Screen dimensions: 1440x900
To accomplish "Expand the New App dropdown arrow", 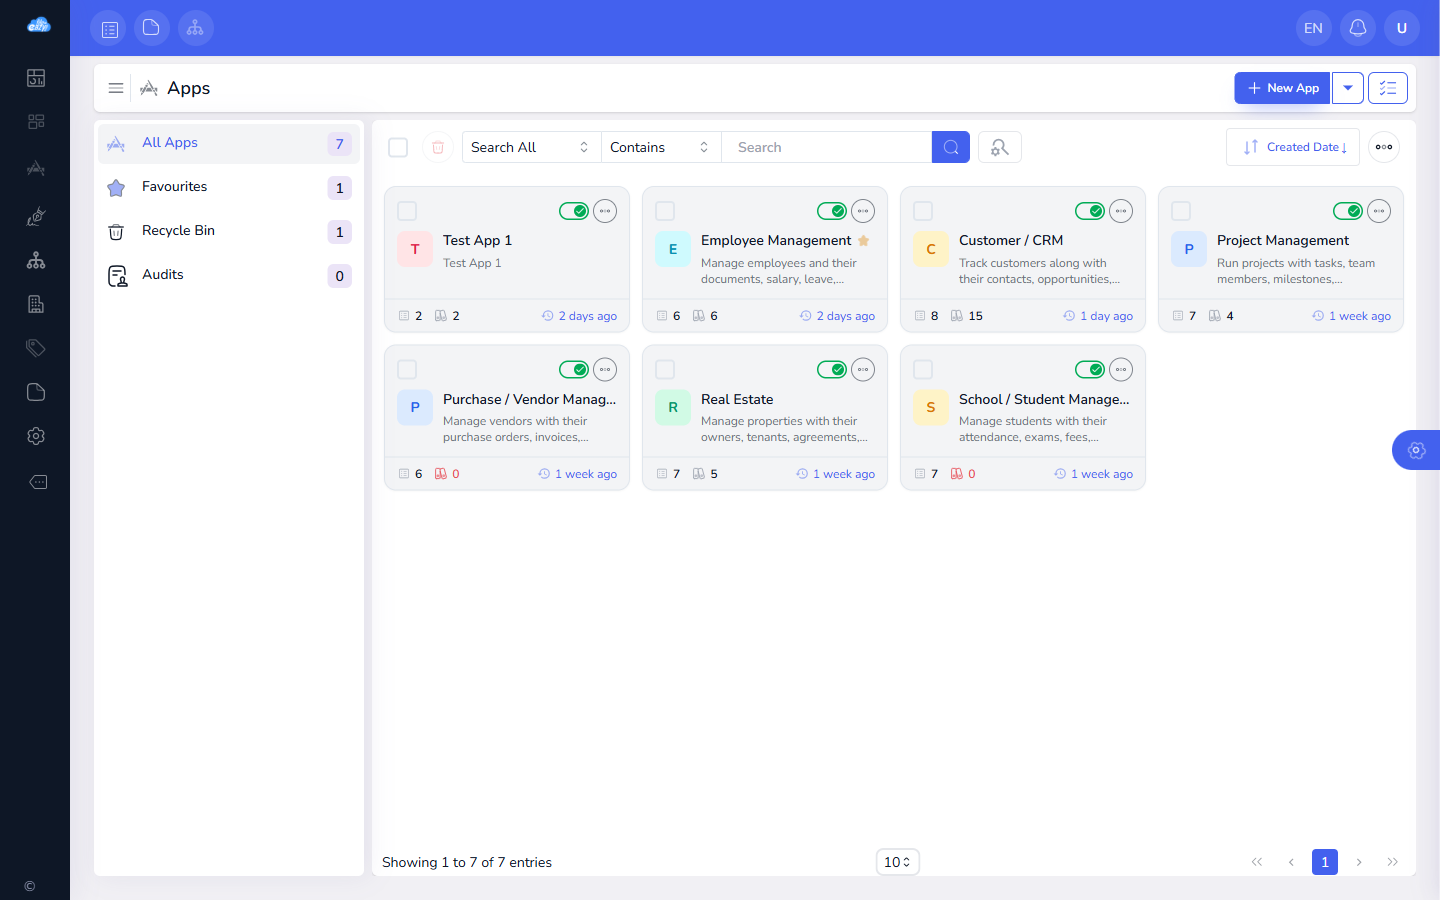I will pos(1348,88).
